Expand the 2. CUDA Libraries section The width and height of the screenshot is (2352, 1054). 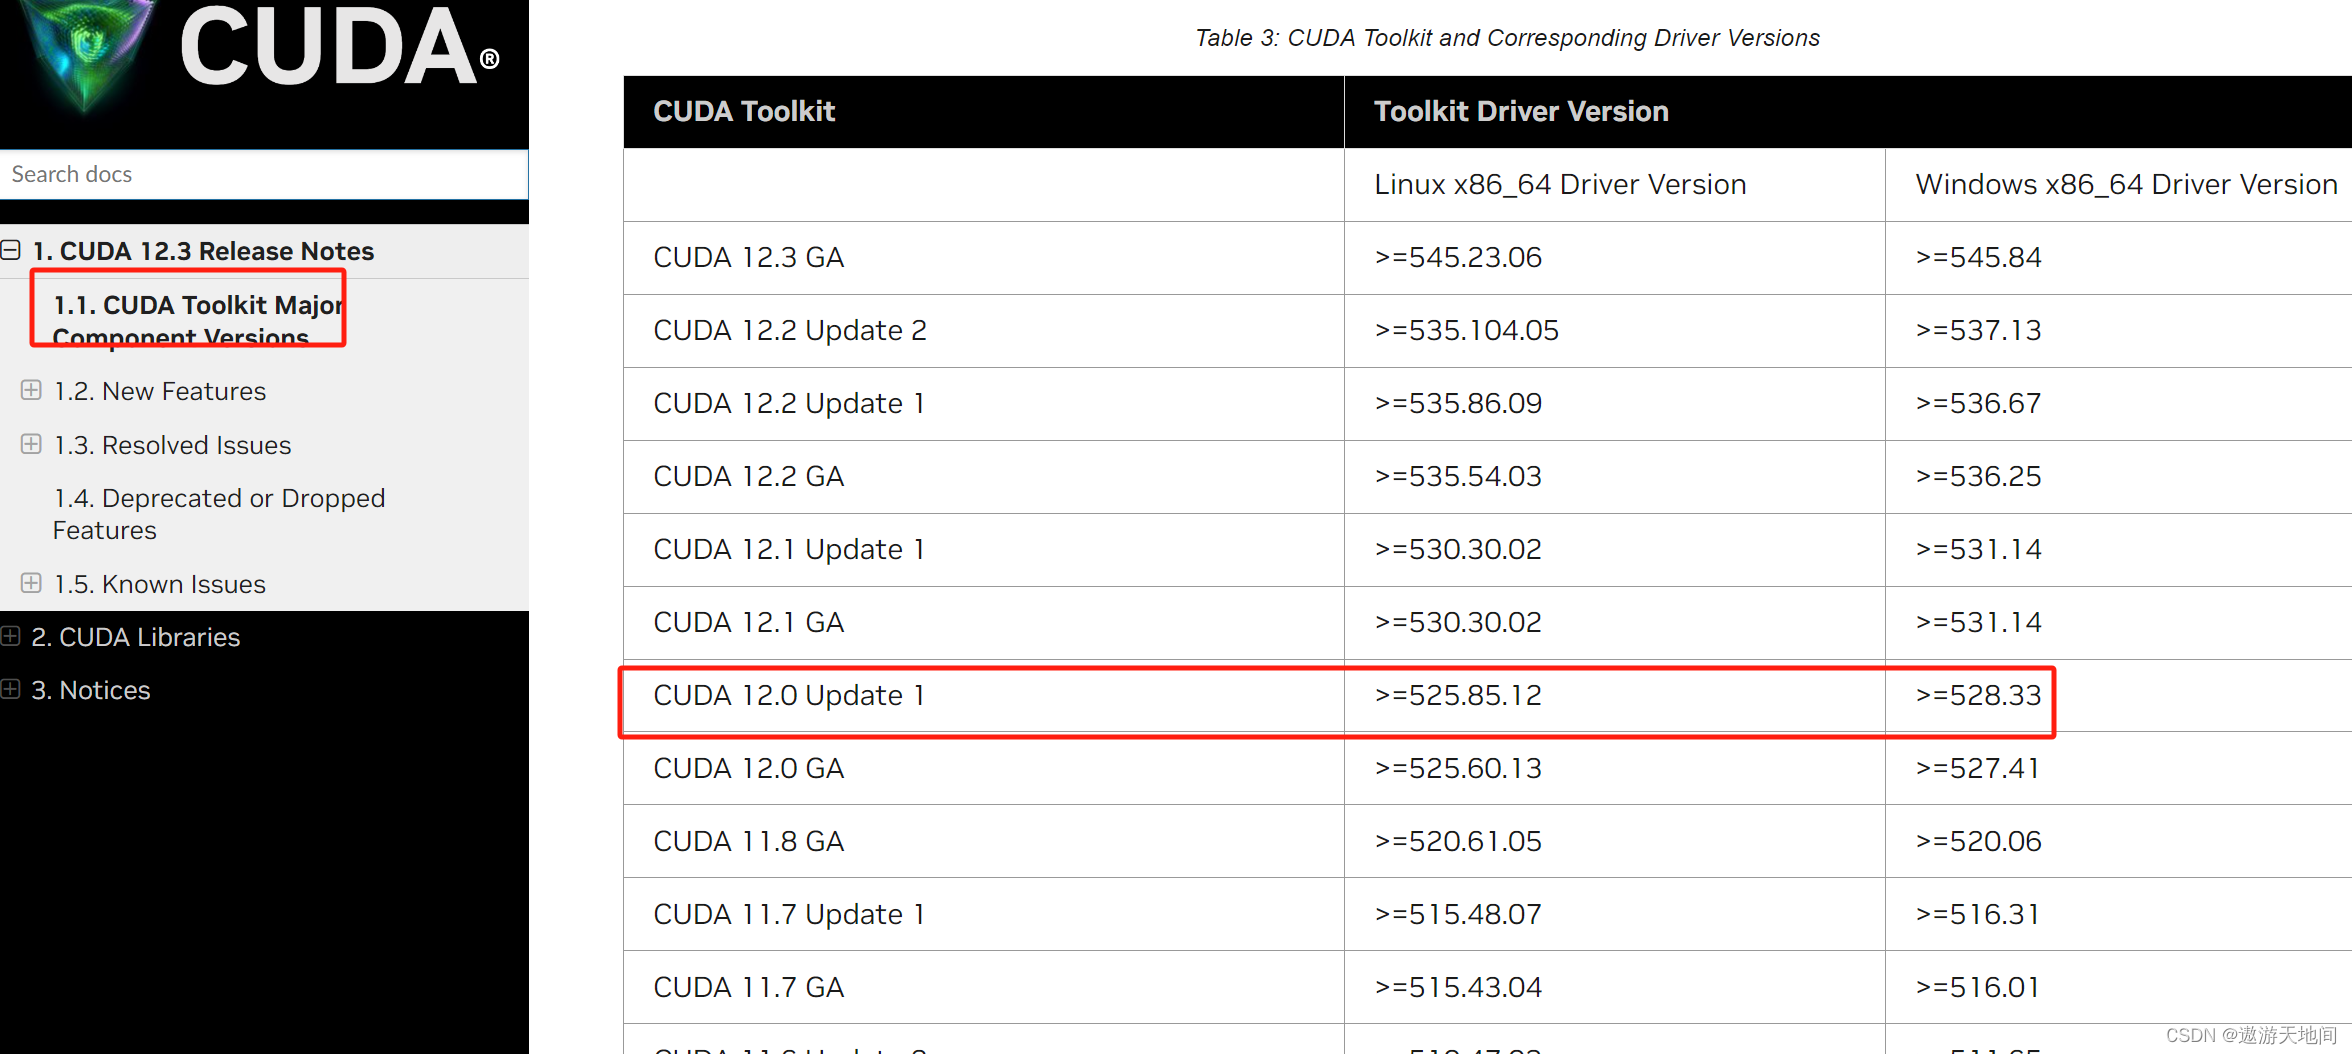[x=11, y=636]
